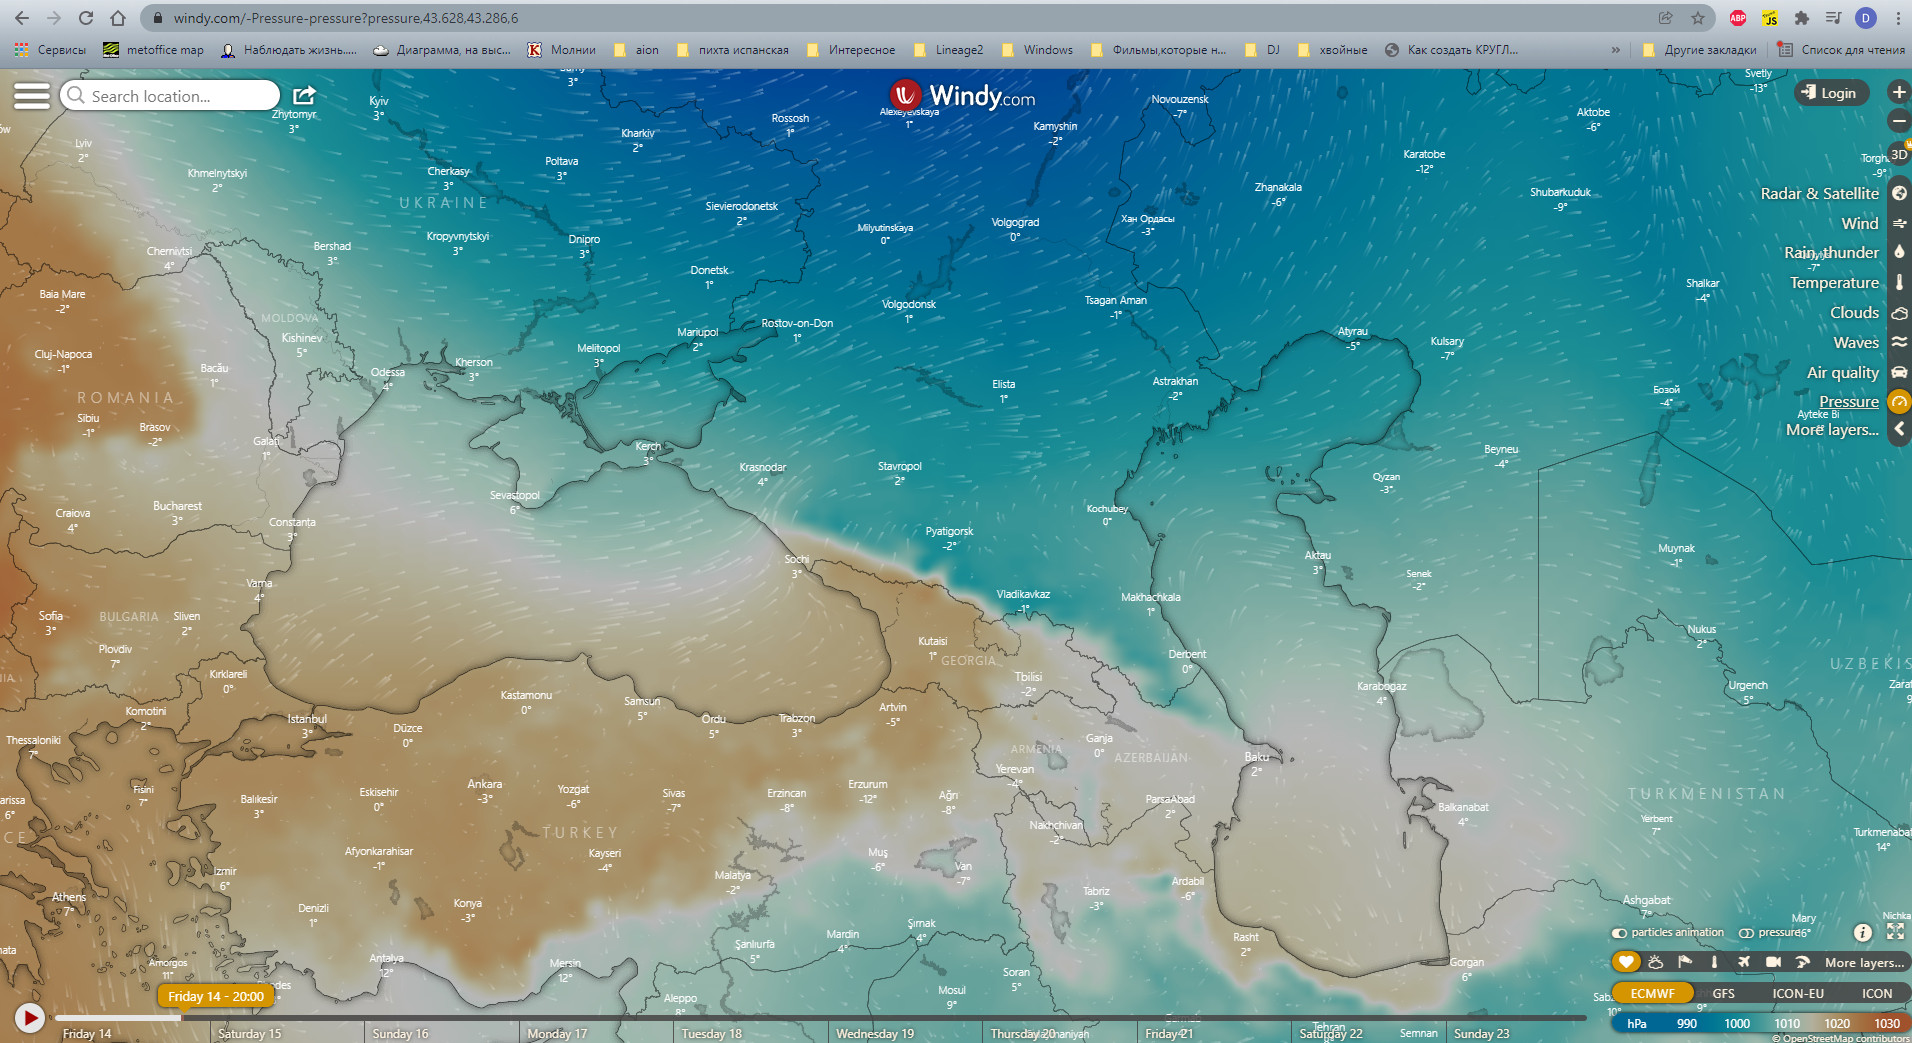1912x1043 pixels.
Task: Open Radar & Satellite globe icon
Action: coord(1898,193)
